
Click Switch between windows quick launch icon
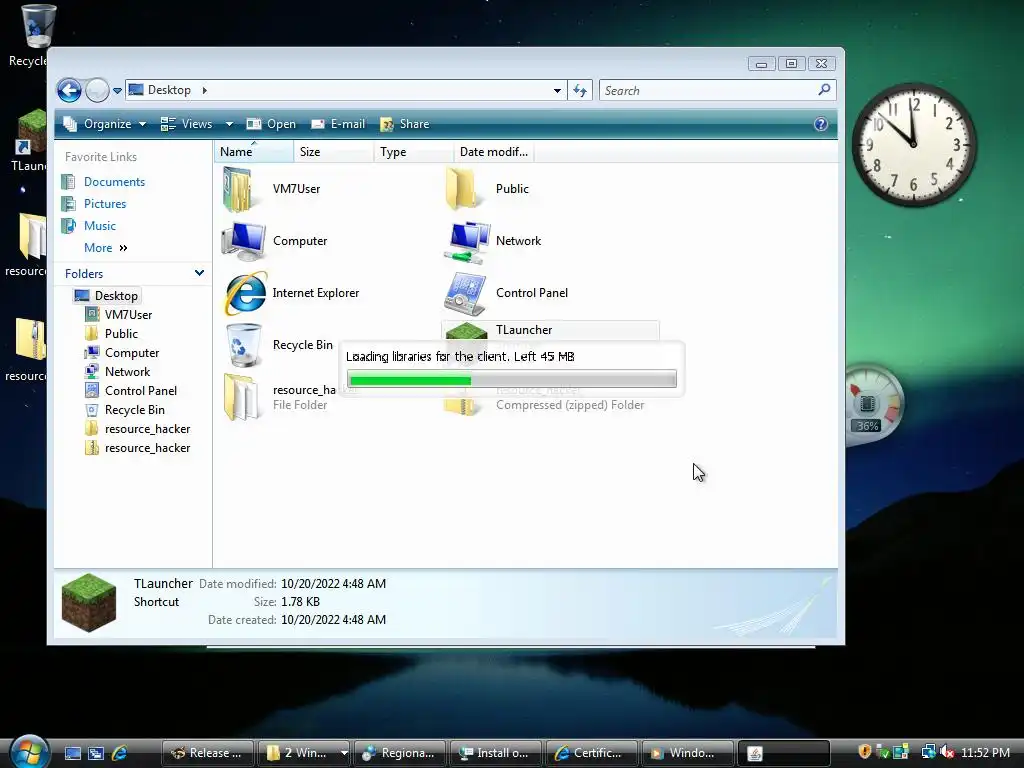(x=96, y=753)
